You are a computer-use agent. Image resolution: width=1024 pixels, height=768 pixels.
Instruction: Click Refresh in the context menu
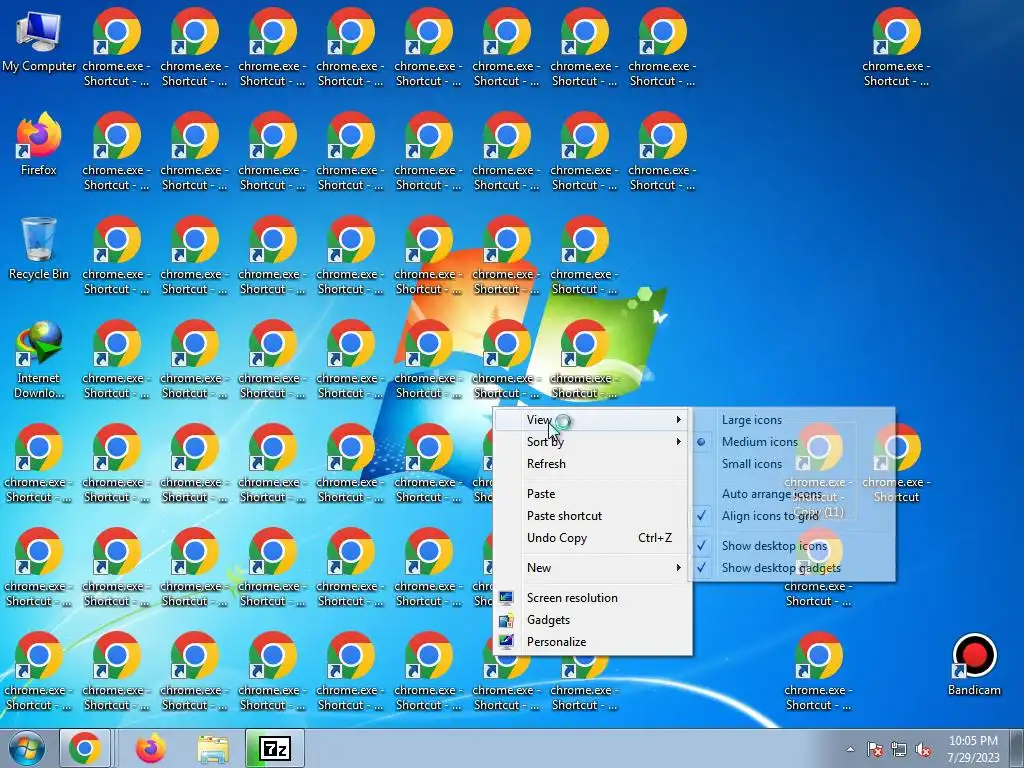(592, 464)
